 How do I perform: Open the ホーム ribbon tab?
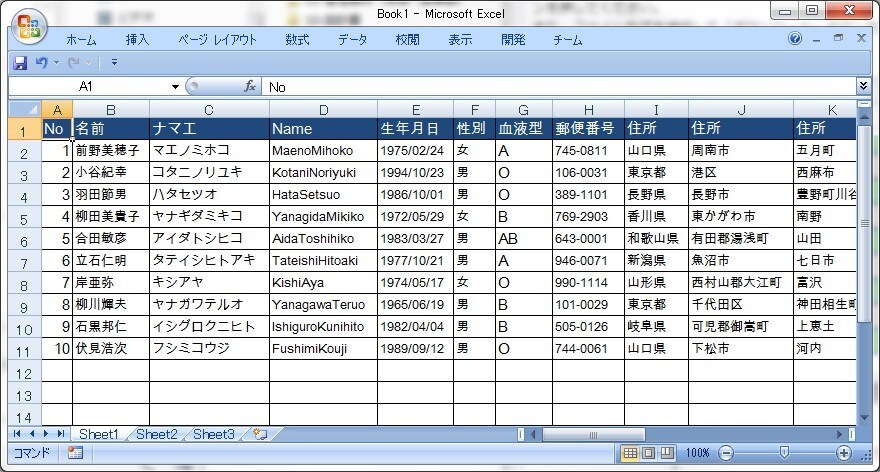(x=81, y=40)
